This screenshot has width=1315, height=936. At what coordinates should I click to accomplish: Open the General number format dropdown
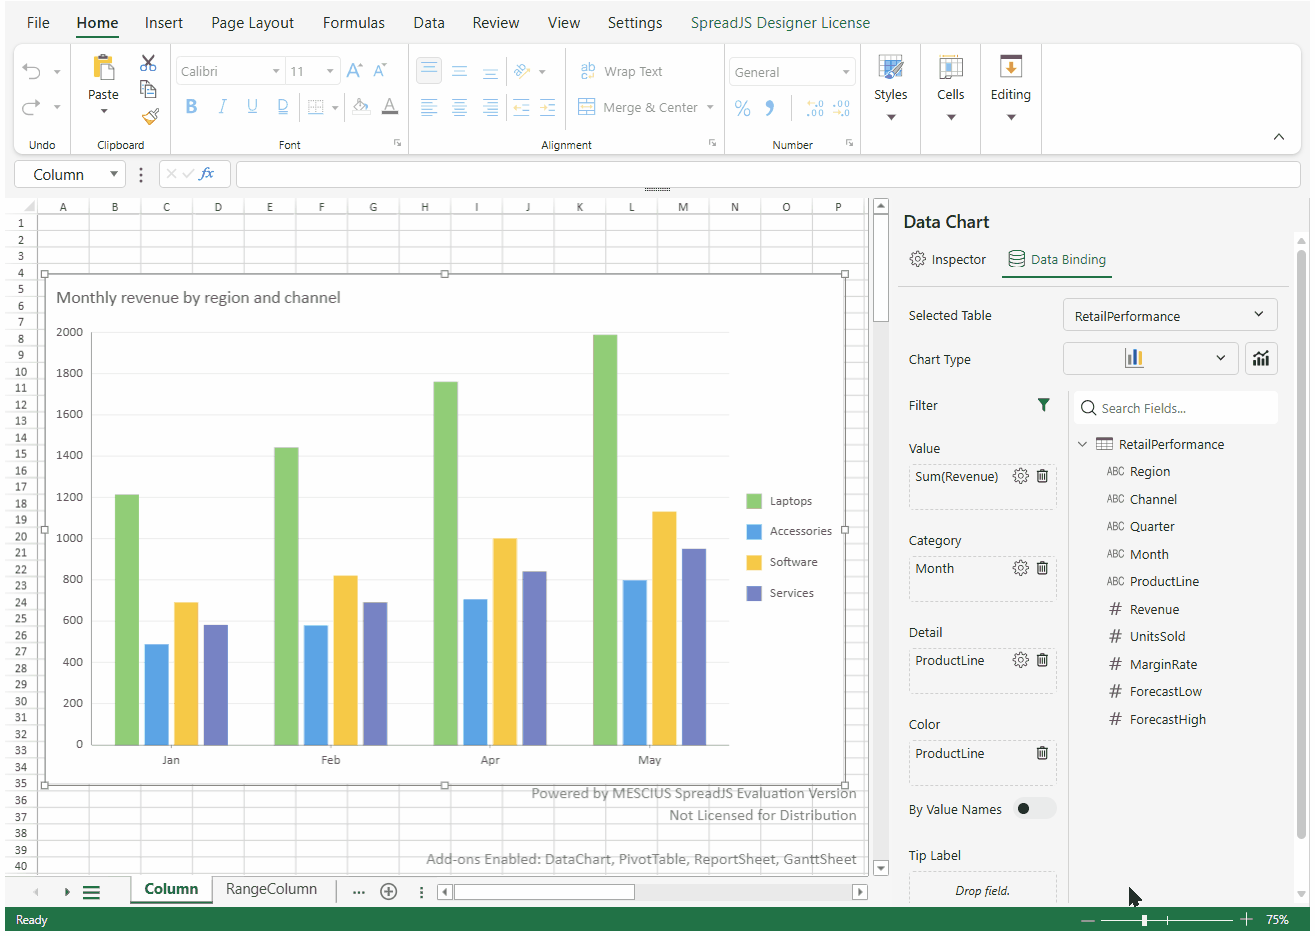846,72
